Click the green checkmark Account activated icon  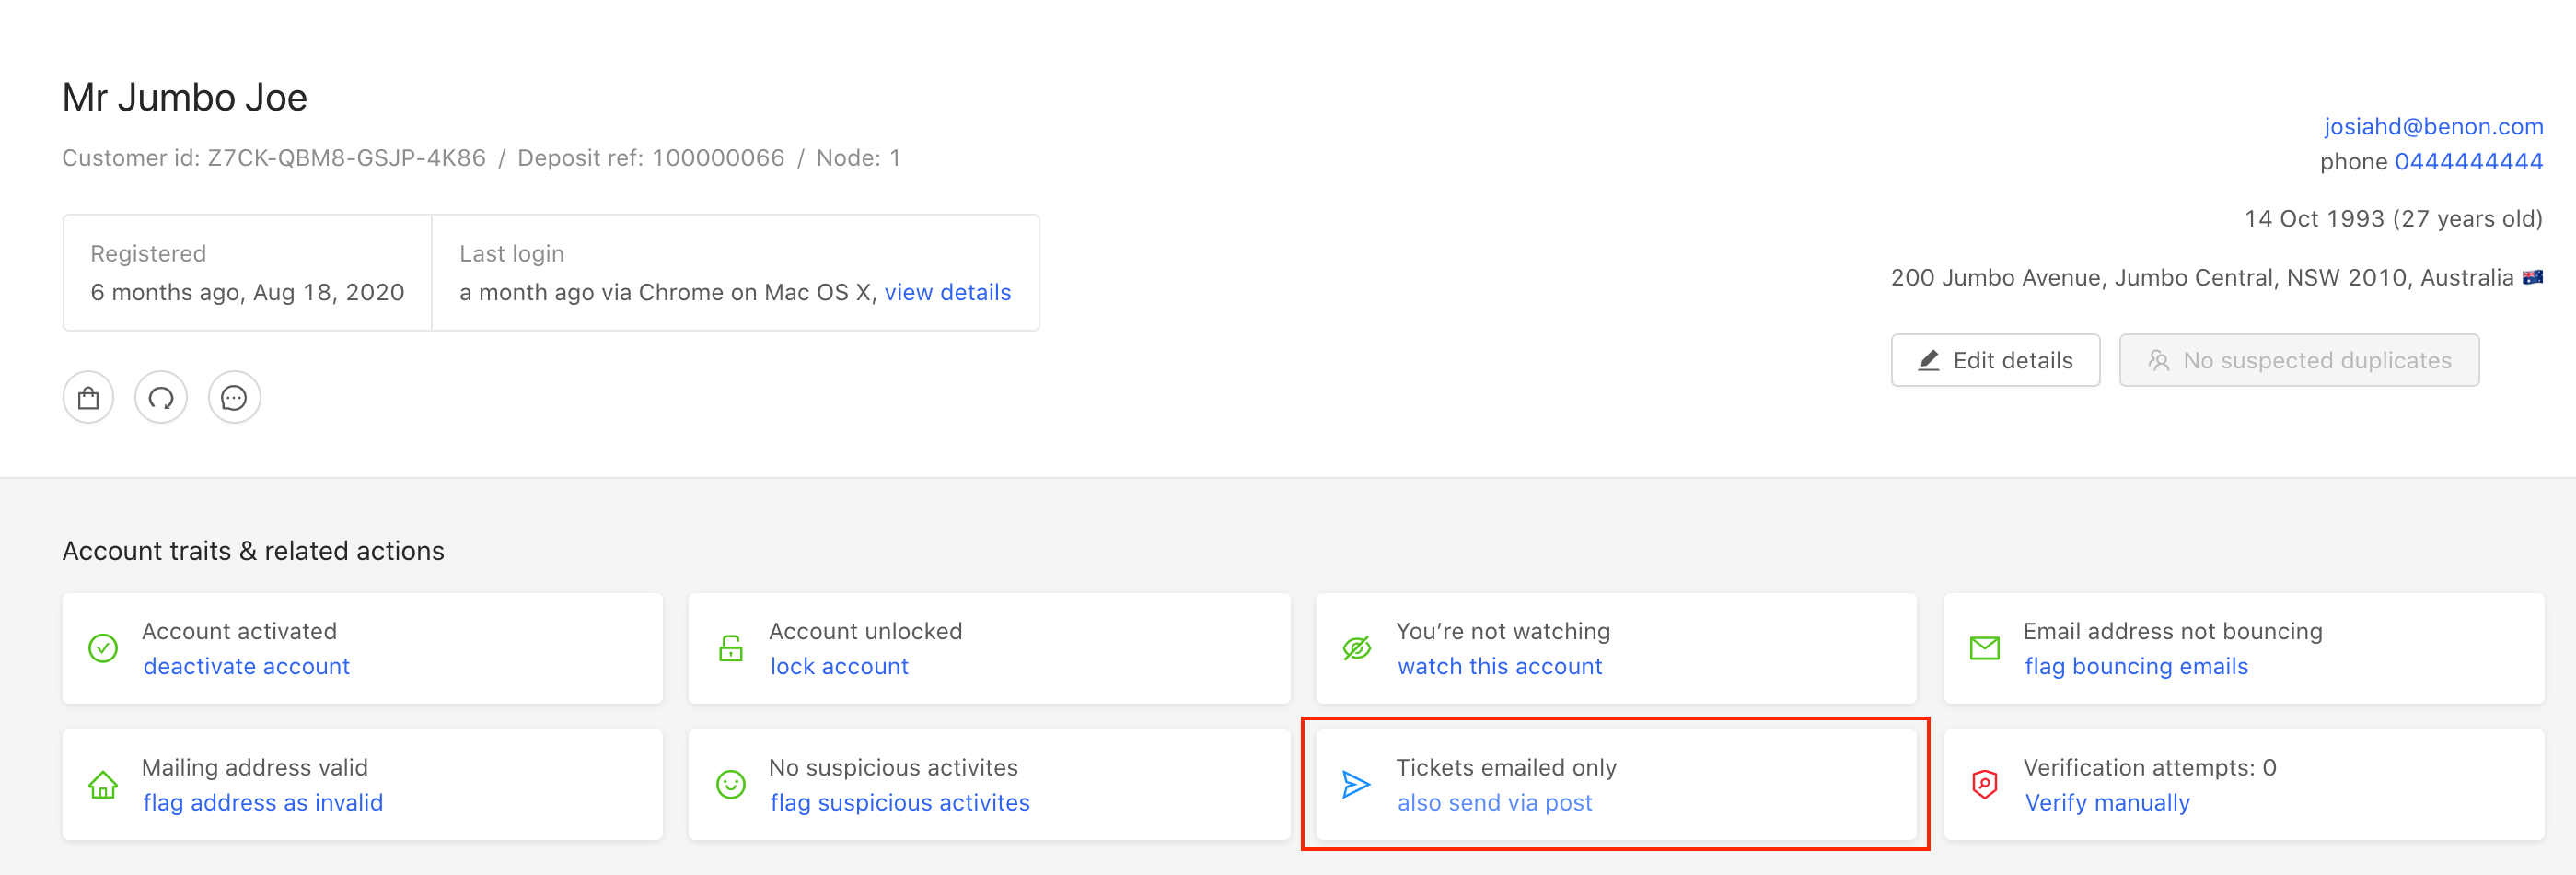[103, 648]
